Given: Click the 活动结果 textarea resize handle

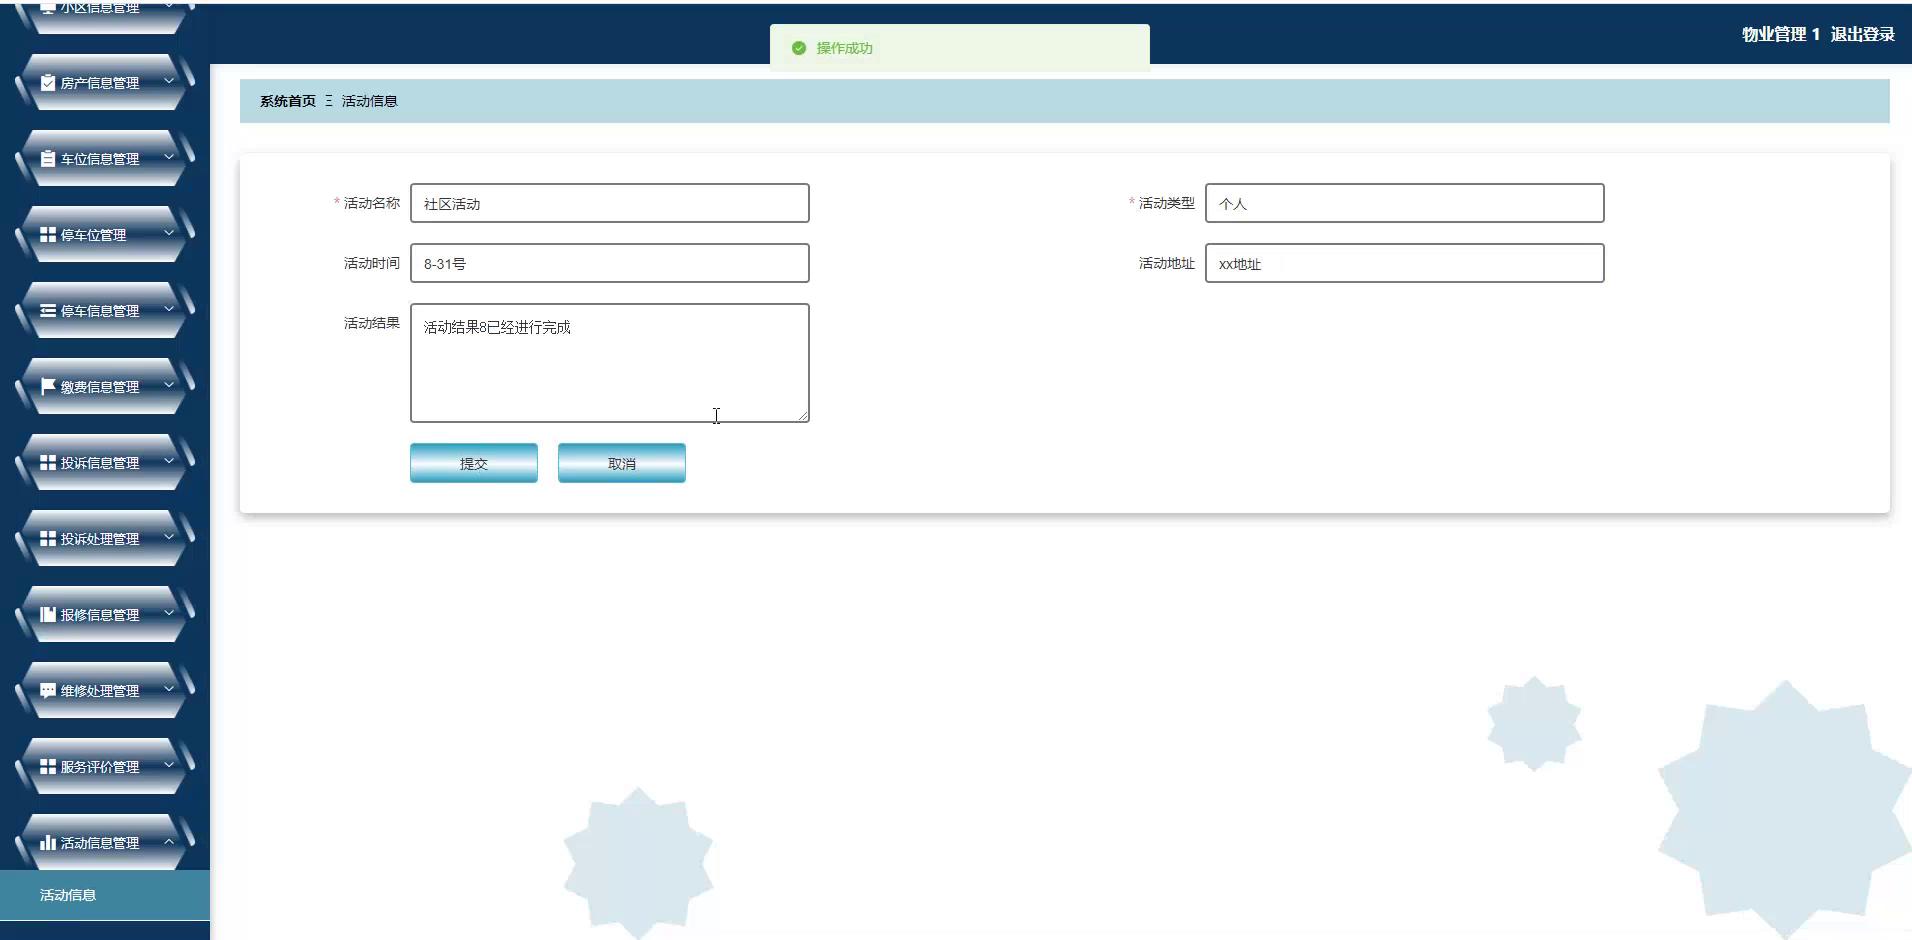Looking at the screenshot, I should click(x=802, y=415).
